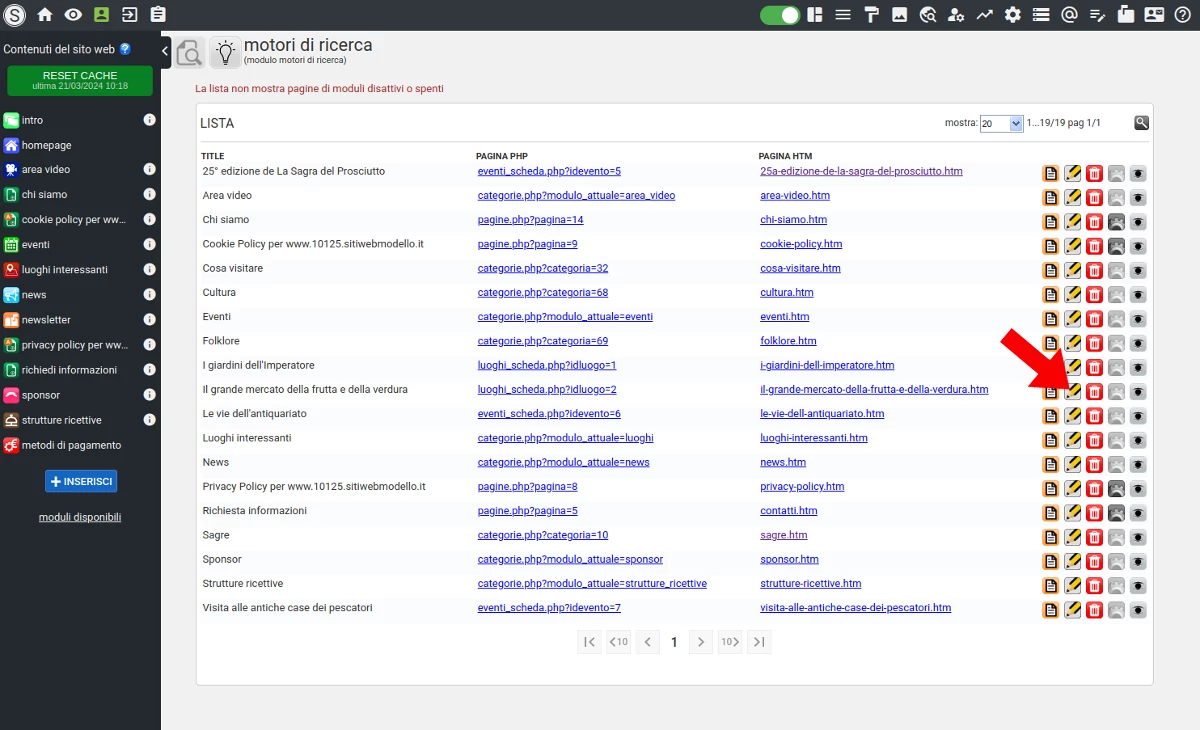This screenshot has width=1200, height=730.
Task: Open the 'moduli disponibili' link
Action: (80, 517)
